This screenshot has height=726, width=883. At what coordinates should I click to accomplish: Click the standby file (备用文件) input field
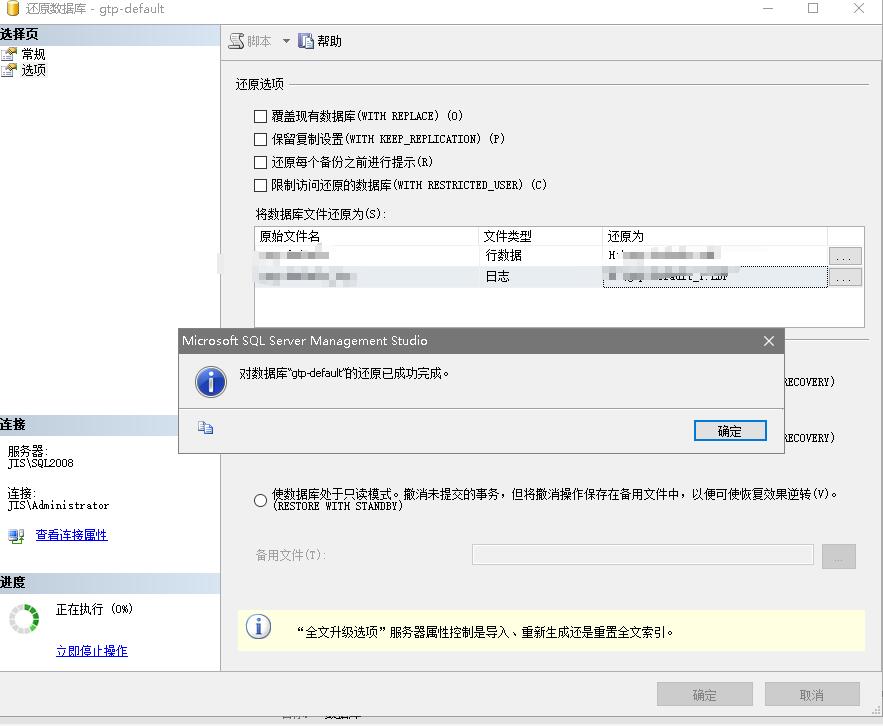[643, 555]
